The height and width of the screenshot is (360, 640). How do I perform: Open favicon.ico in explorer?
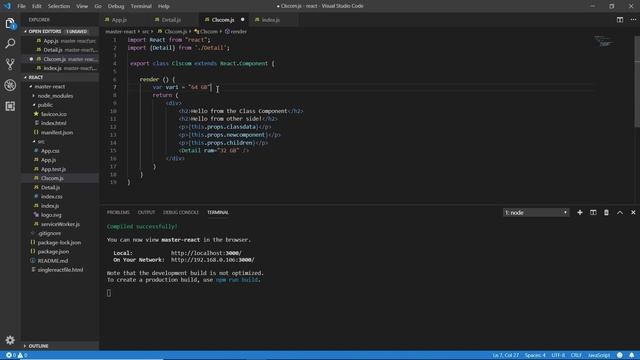coord(54,114)
